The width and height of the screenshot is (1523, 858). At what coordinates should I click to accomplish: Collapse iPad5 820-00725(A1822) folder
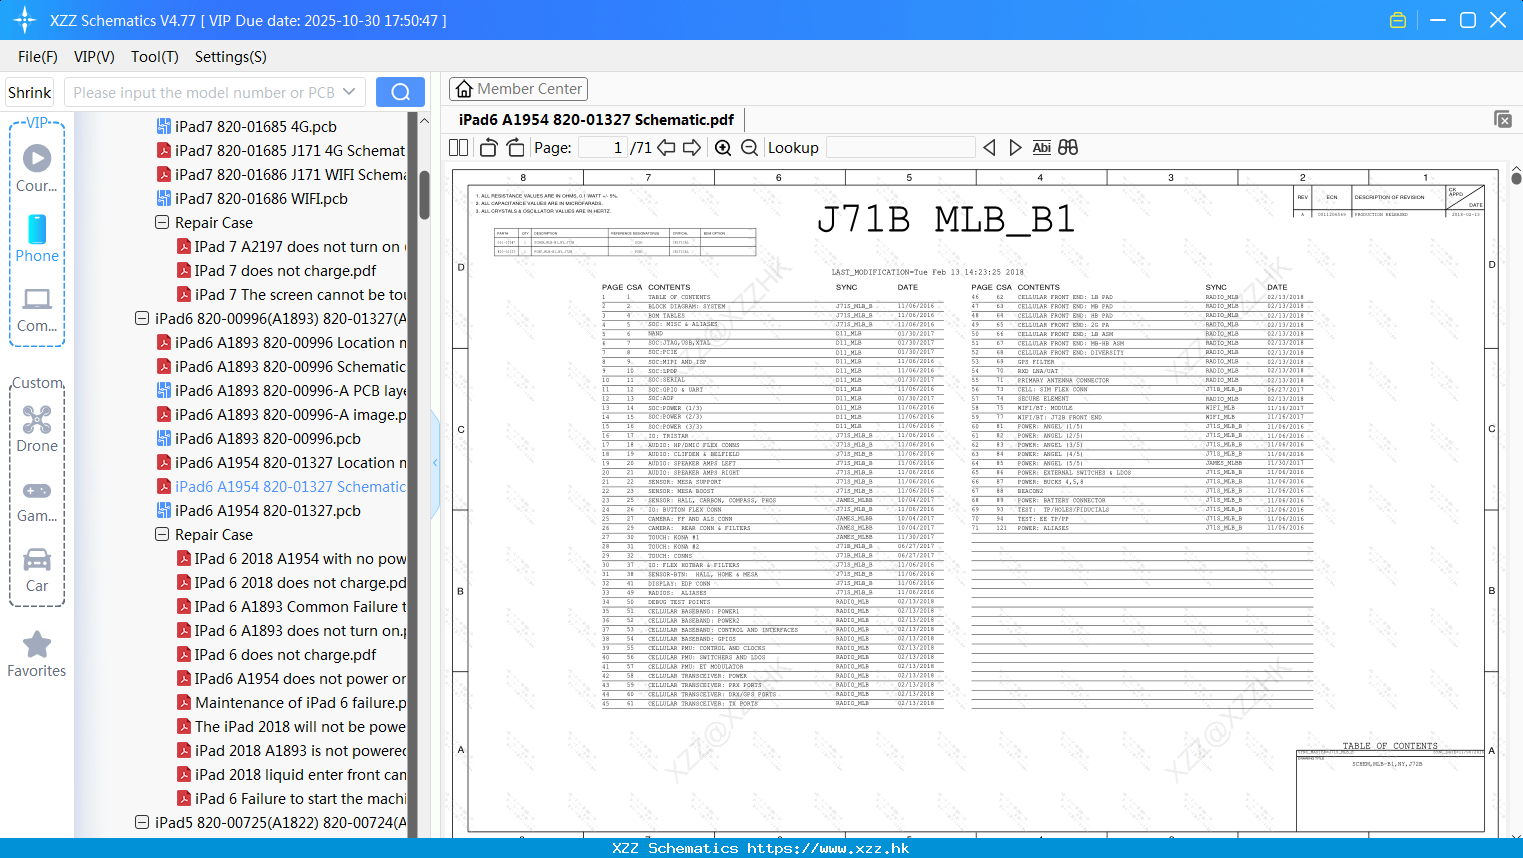point(142,822)
